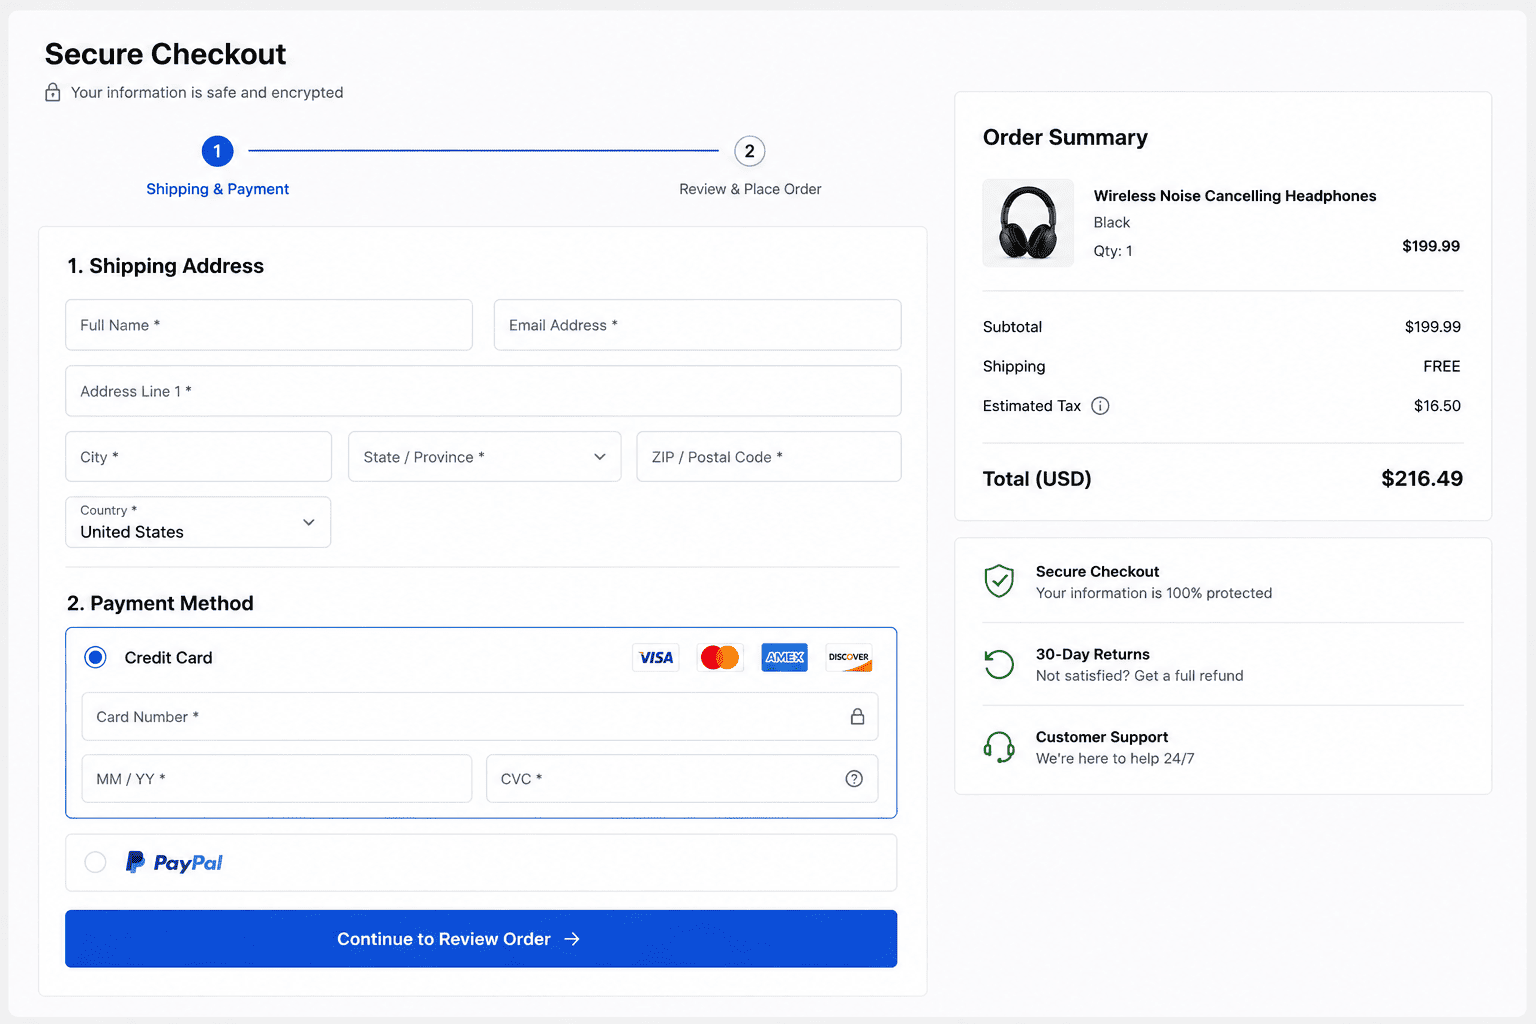The width and height of the screenshot is (1536, 1024).
Task: Click the Discover card logo
Action: [x=849, y=658]
